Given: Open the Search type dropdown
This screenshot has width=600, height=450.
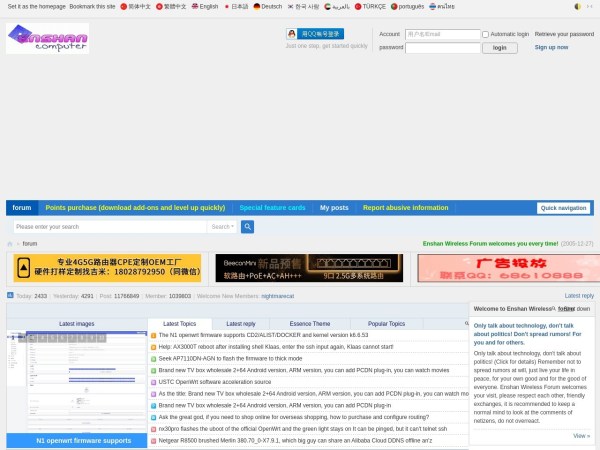Looking at the screenshot, I should [x=223, y=227].
